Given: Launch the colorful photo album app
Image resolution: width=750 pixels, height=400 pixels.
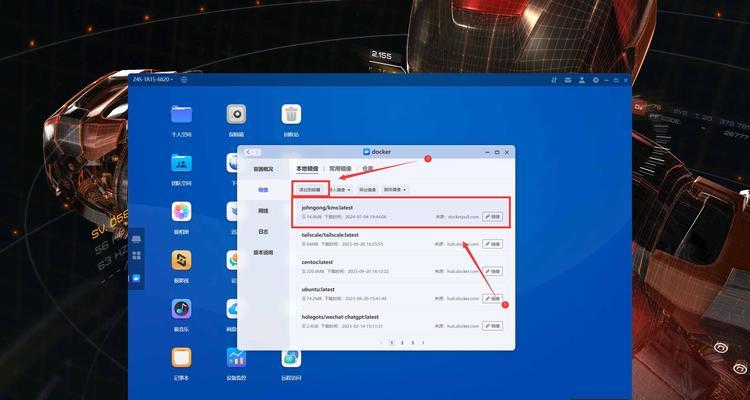Looking at the screenshot, I should (181, 211).
